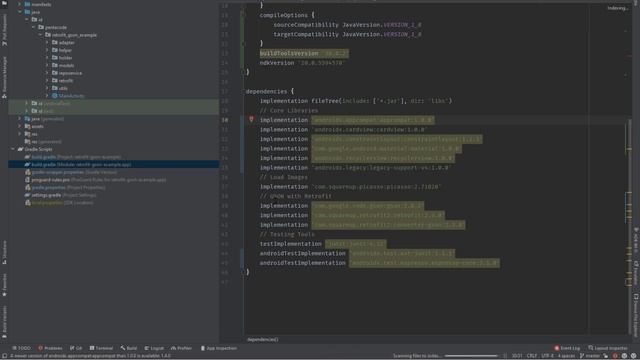640x360 pixels.
Task: Select the retrofit package
Action: pyautogui.click(x=66, y=80)
